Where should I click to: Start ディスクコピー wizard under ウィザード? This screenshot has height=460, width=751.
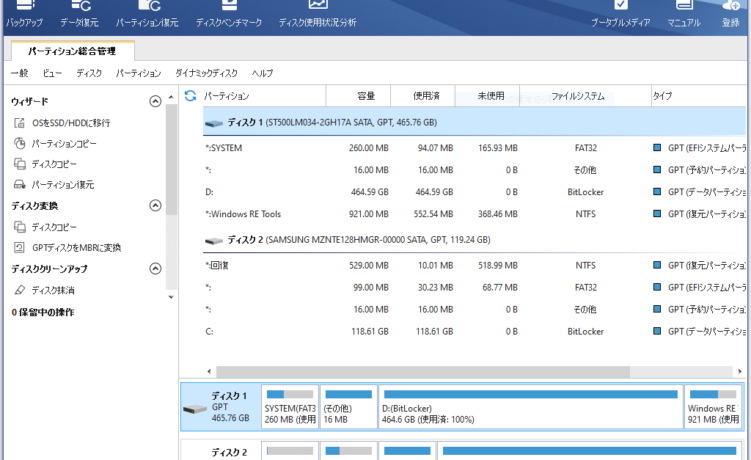(45, 164)
